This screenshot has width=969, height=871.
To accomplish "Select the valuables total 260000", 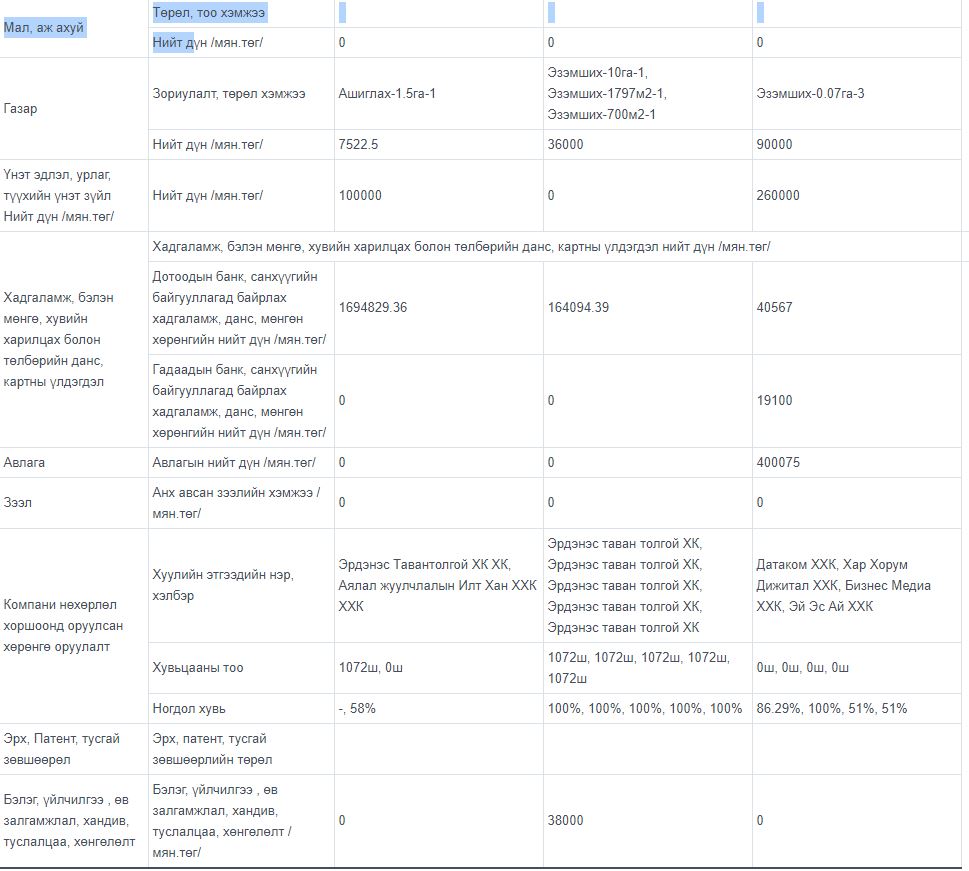I will pos(778,196).
